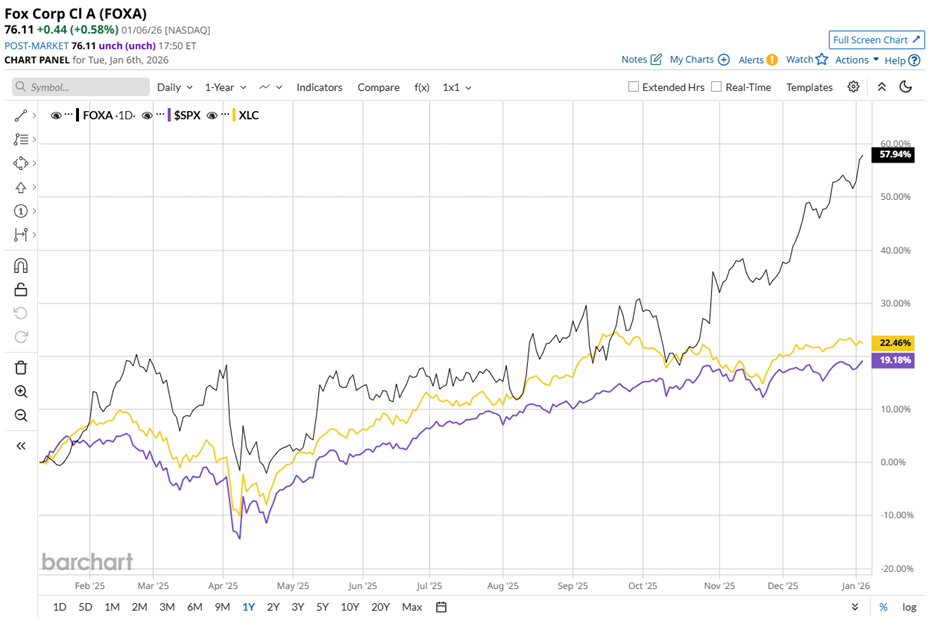The image size is (937, 633).
Task: Delete drawings with the trash icon
Action: coord(21,367)
